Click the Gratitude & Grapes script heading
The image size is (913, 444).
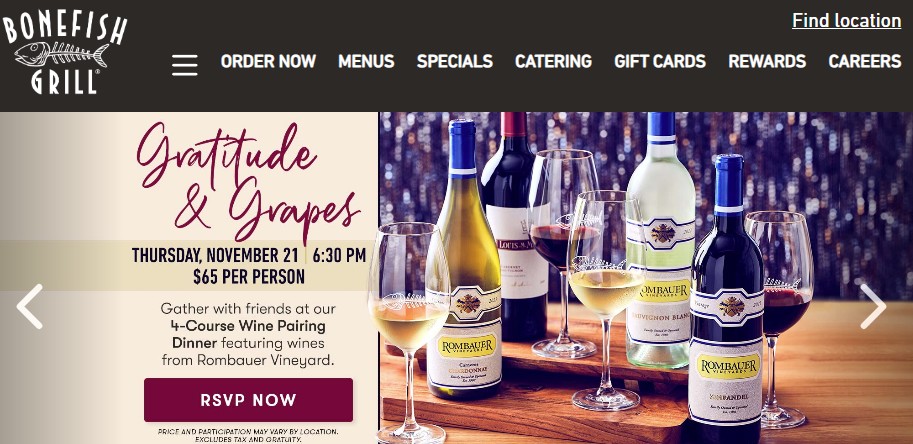[249, 182]
